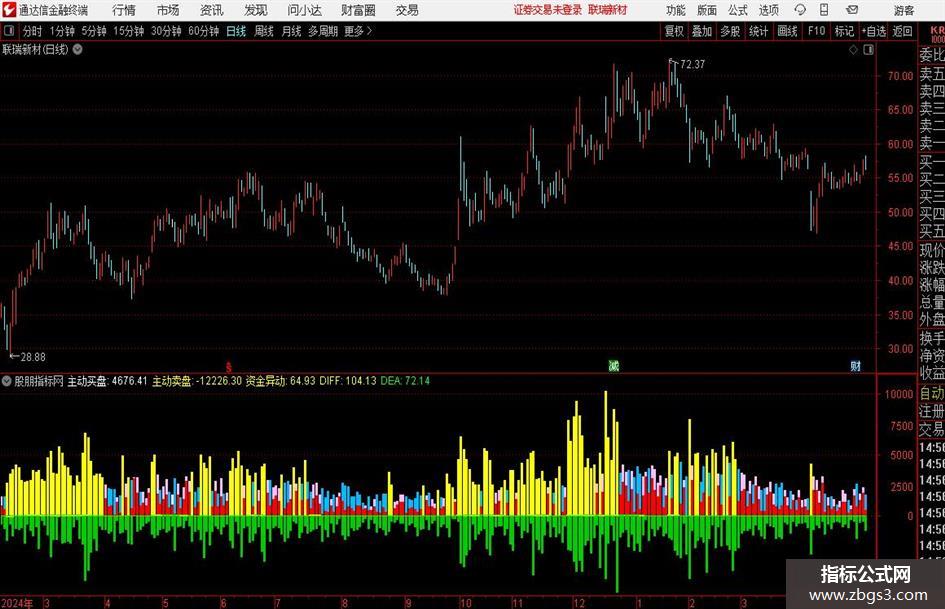The height and width of the screenshot is (609, 945).
Task: Click the 返回 back button
Action: pos(902,31)
